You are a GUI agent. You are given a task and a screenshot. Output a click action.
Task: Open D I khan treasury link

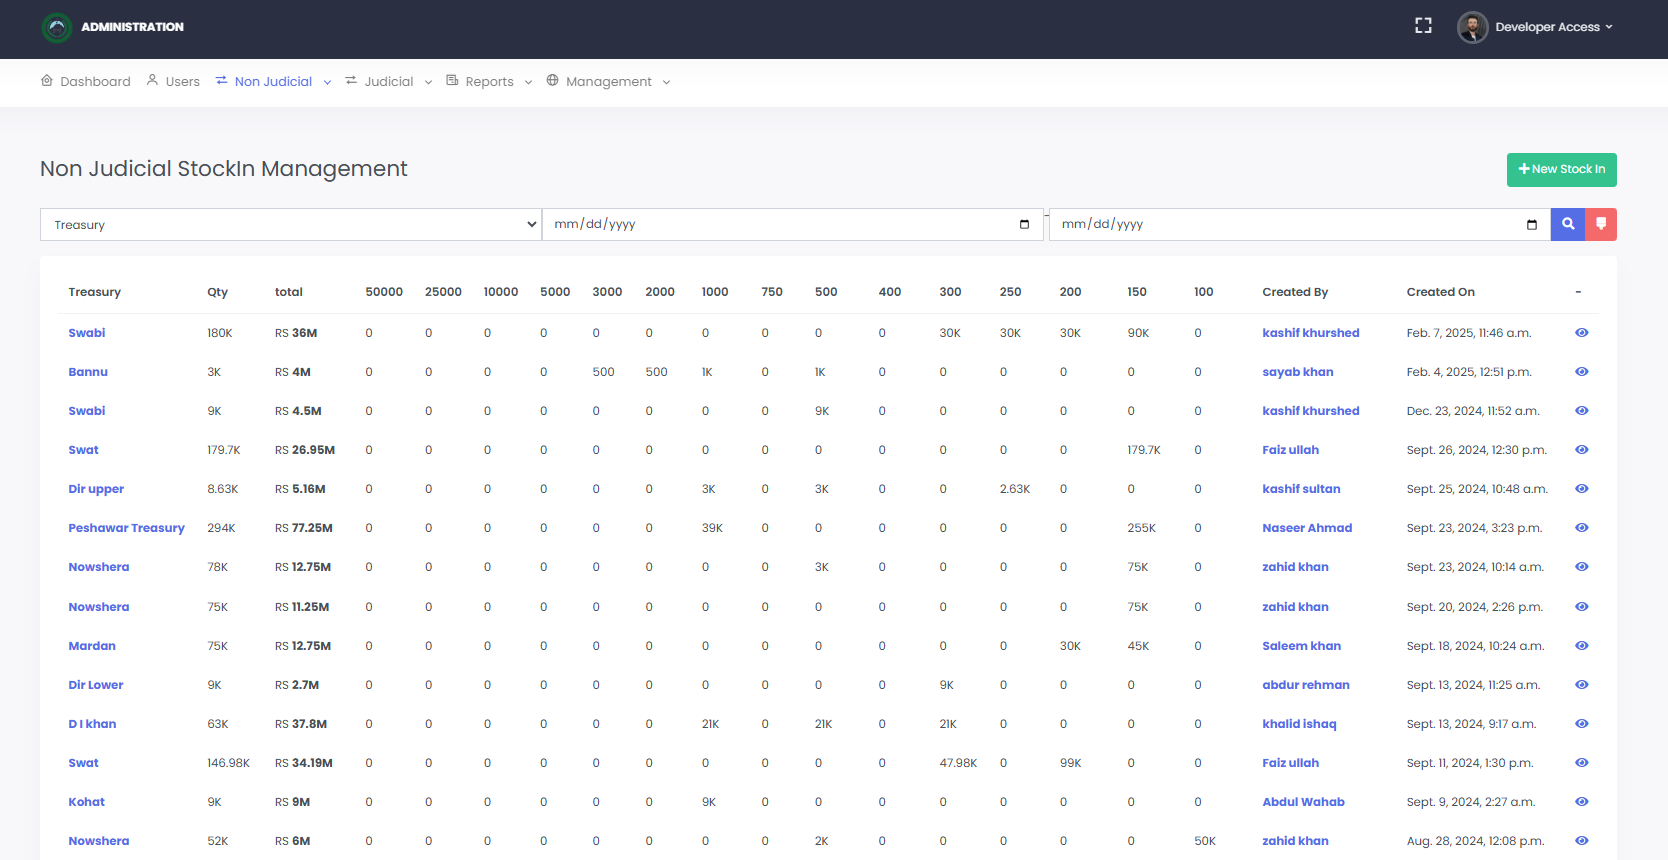[x=92, y=724]
